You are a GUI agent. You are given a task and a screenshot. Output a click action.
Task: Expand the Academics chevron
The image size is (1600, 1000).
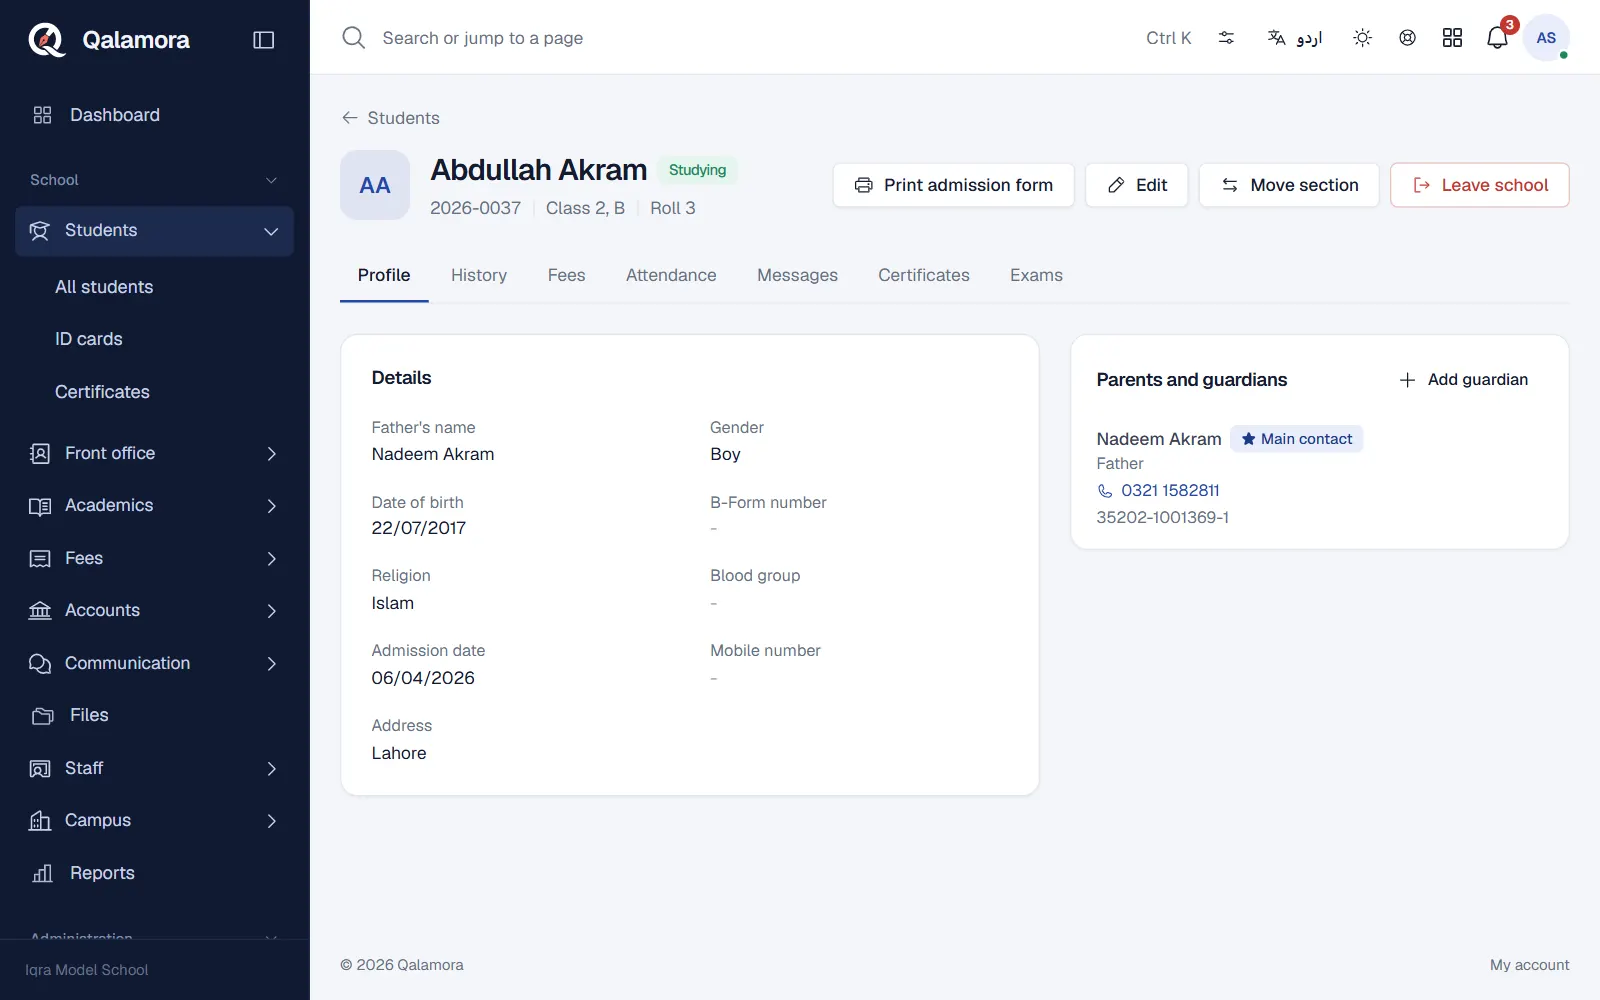272,506
